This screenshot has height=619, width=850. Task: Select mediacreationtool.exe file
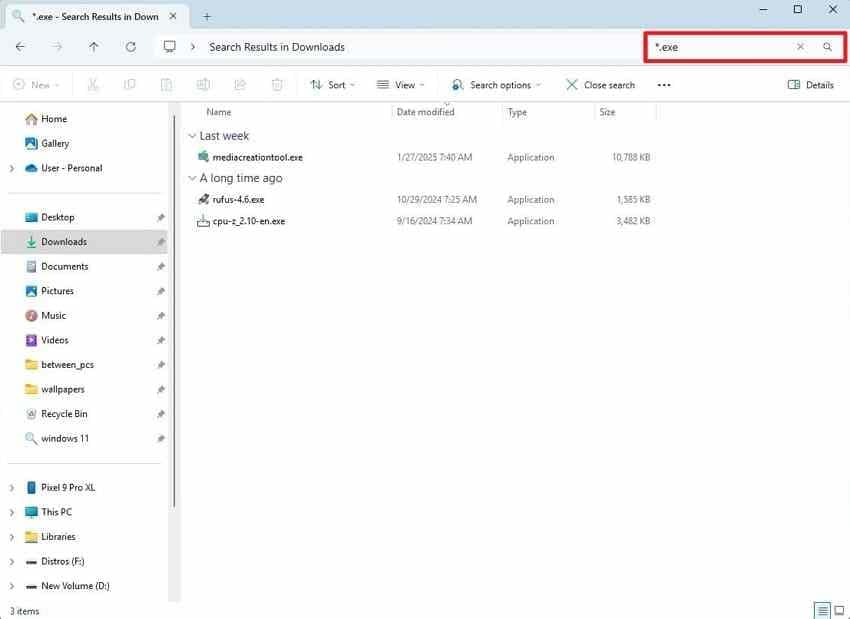pos(257,157)
